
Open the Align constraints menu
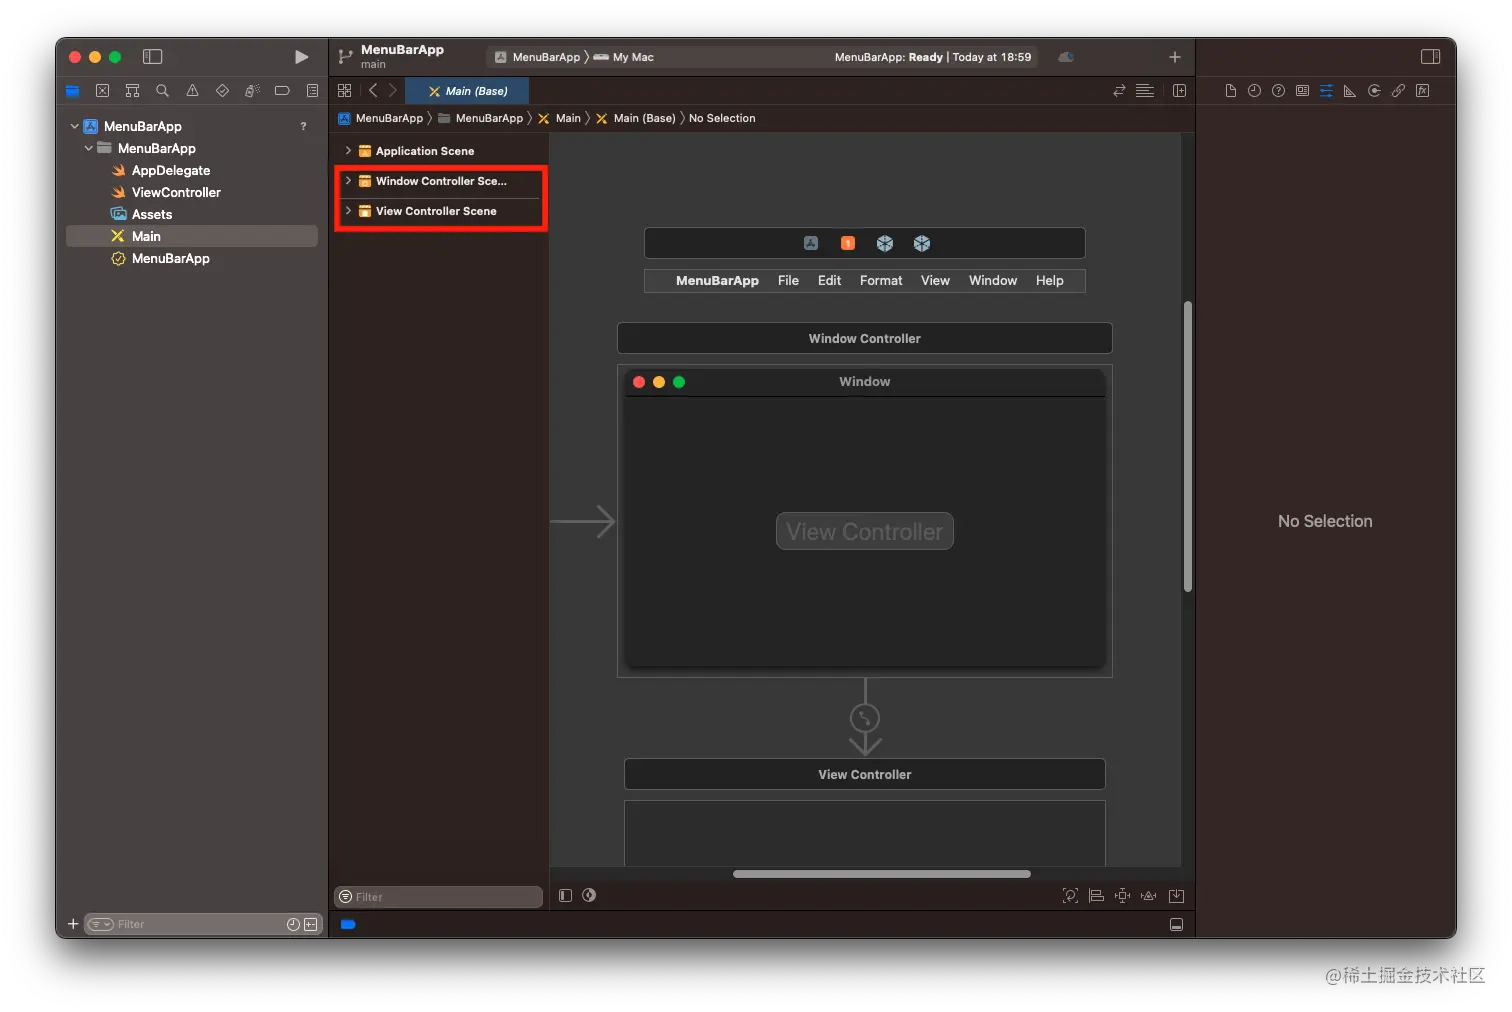pyautogui.click(x=1096, y=896)
